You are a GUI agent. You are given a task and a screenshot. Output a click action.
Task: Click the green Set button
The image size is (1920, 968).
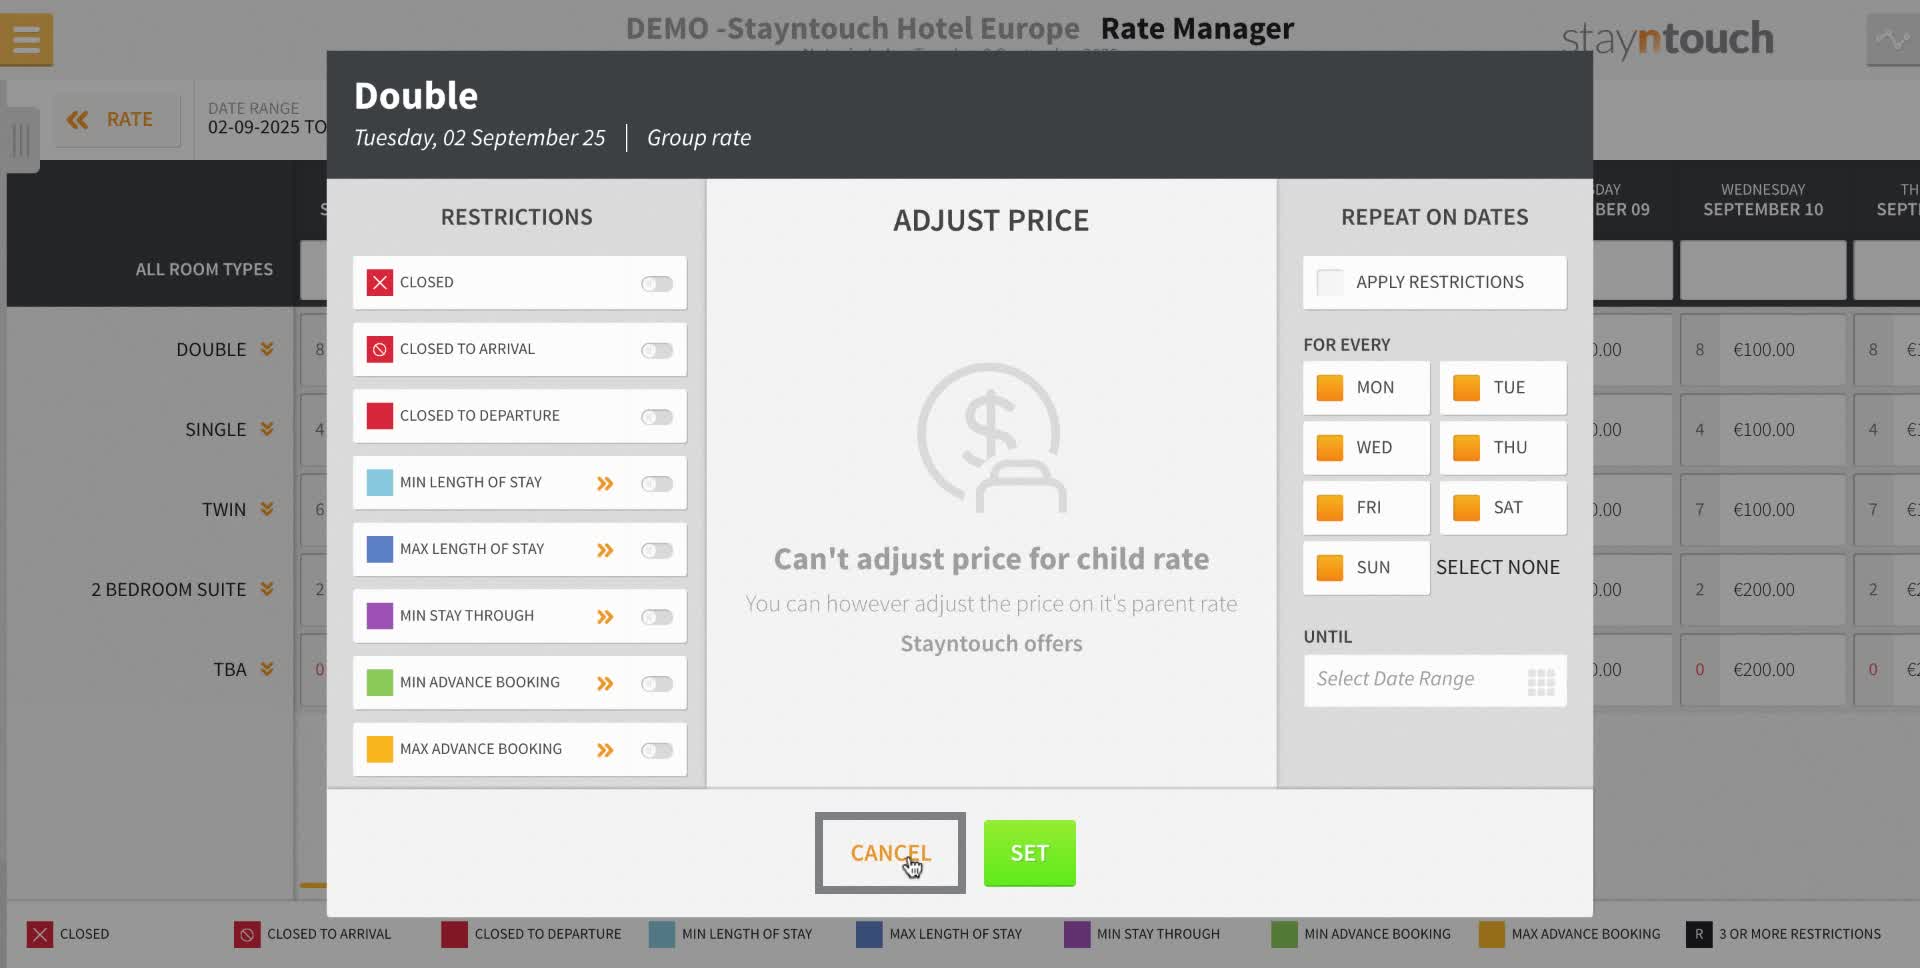(1029, 853)
